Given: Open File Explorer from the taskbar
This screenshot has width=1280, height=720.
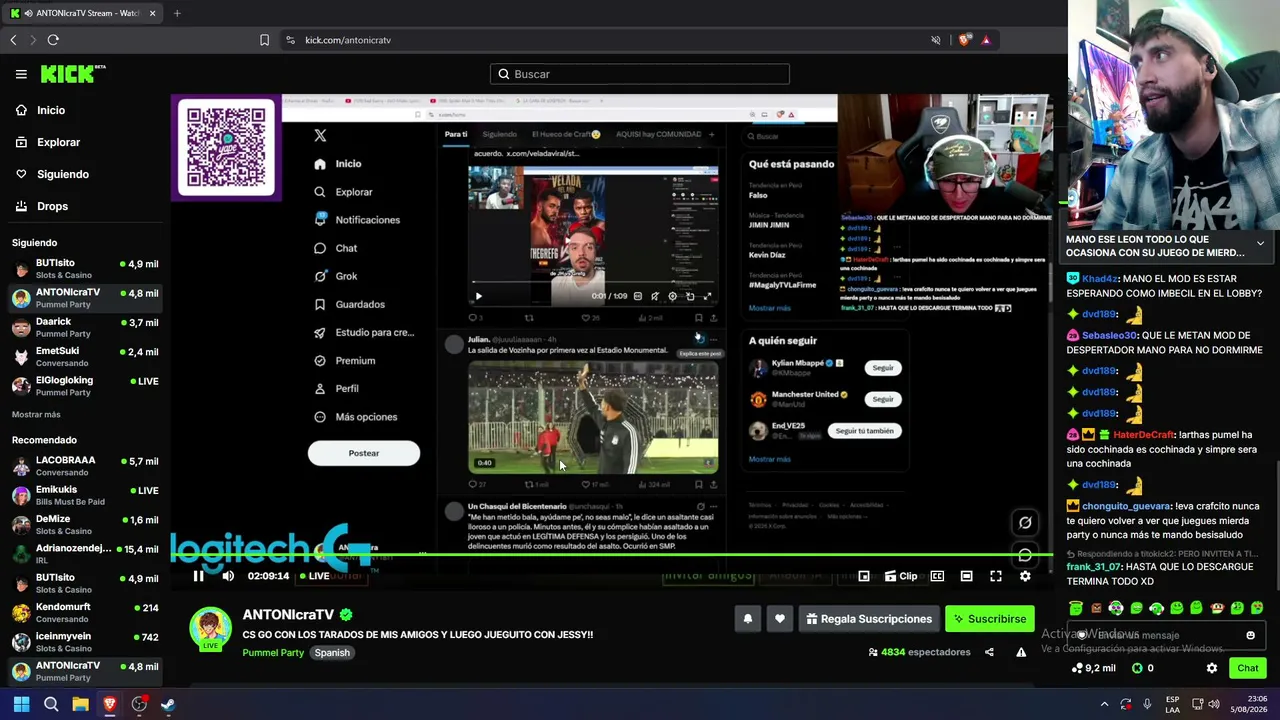Looking at the screenshot, I should tap(80, 704).
